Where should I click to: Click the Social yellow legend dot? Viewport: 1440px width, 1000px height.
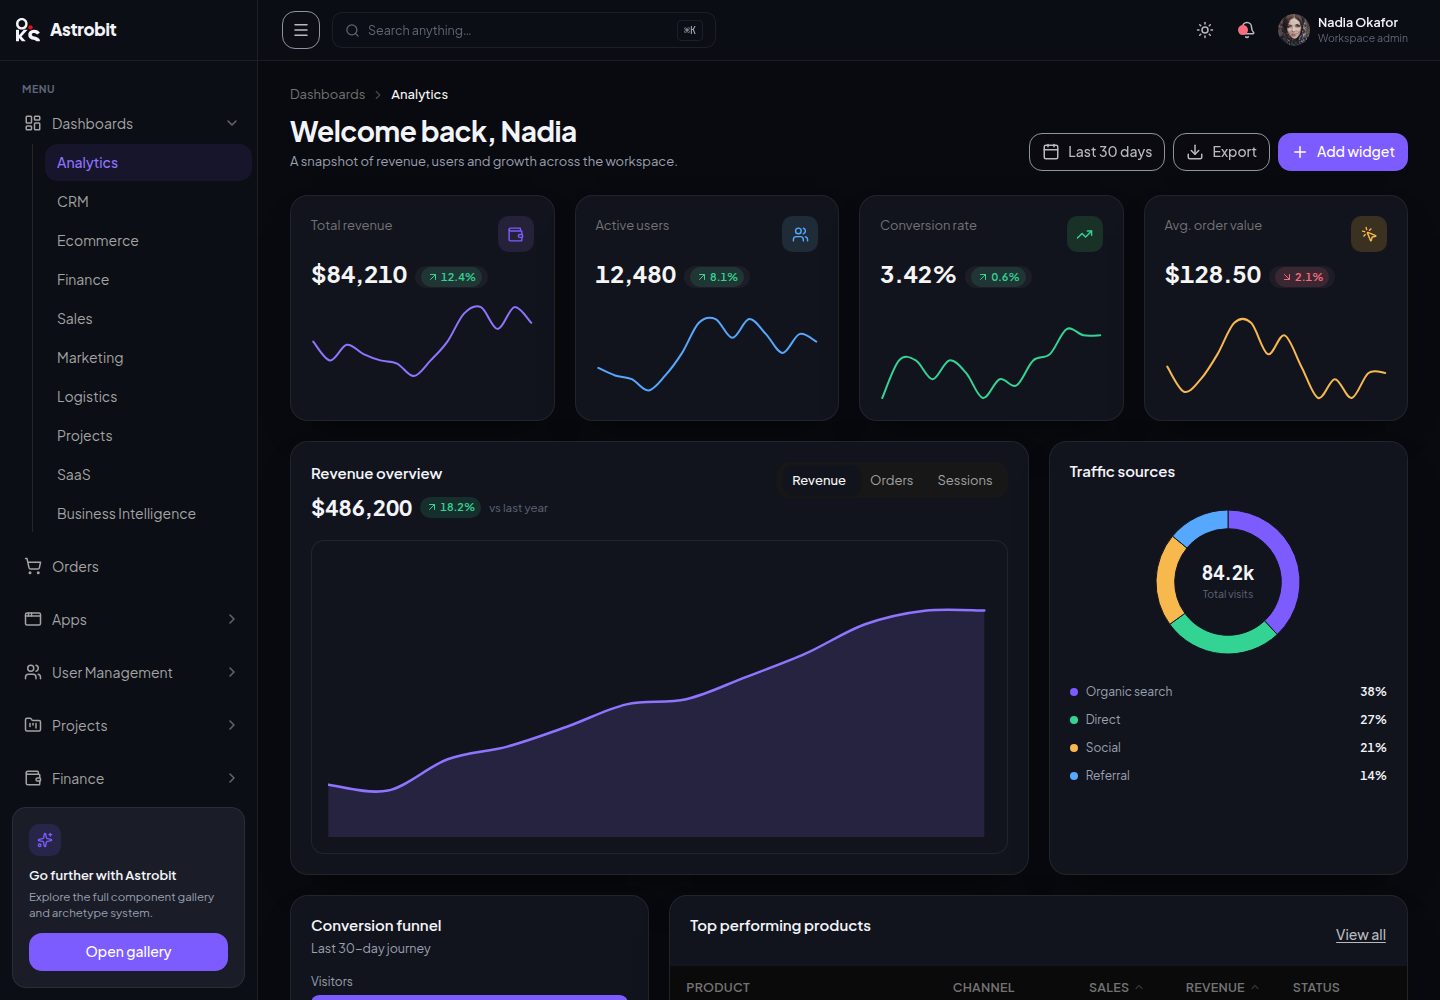[1074, 748]
